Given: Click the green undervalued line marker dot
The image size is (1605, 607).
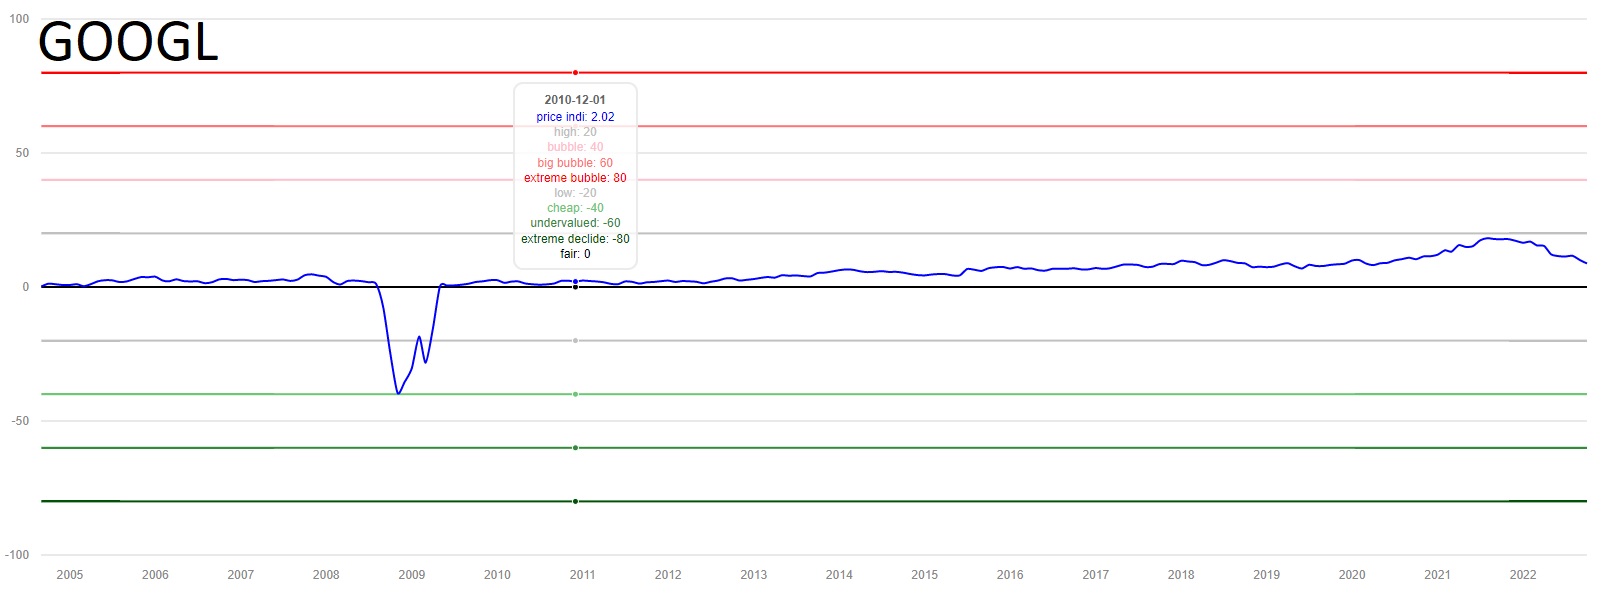Looking at the screenshot, I should 575,448.
